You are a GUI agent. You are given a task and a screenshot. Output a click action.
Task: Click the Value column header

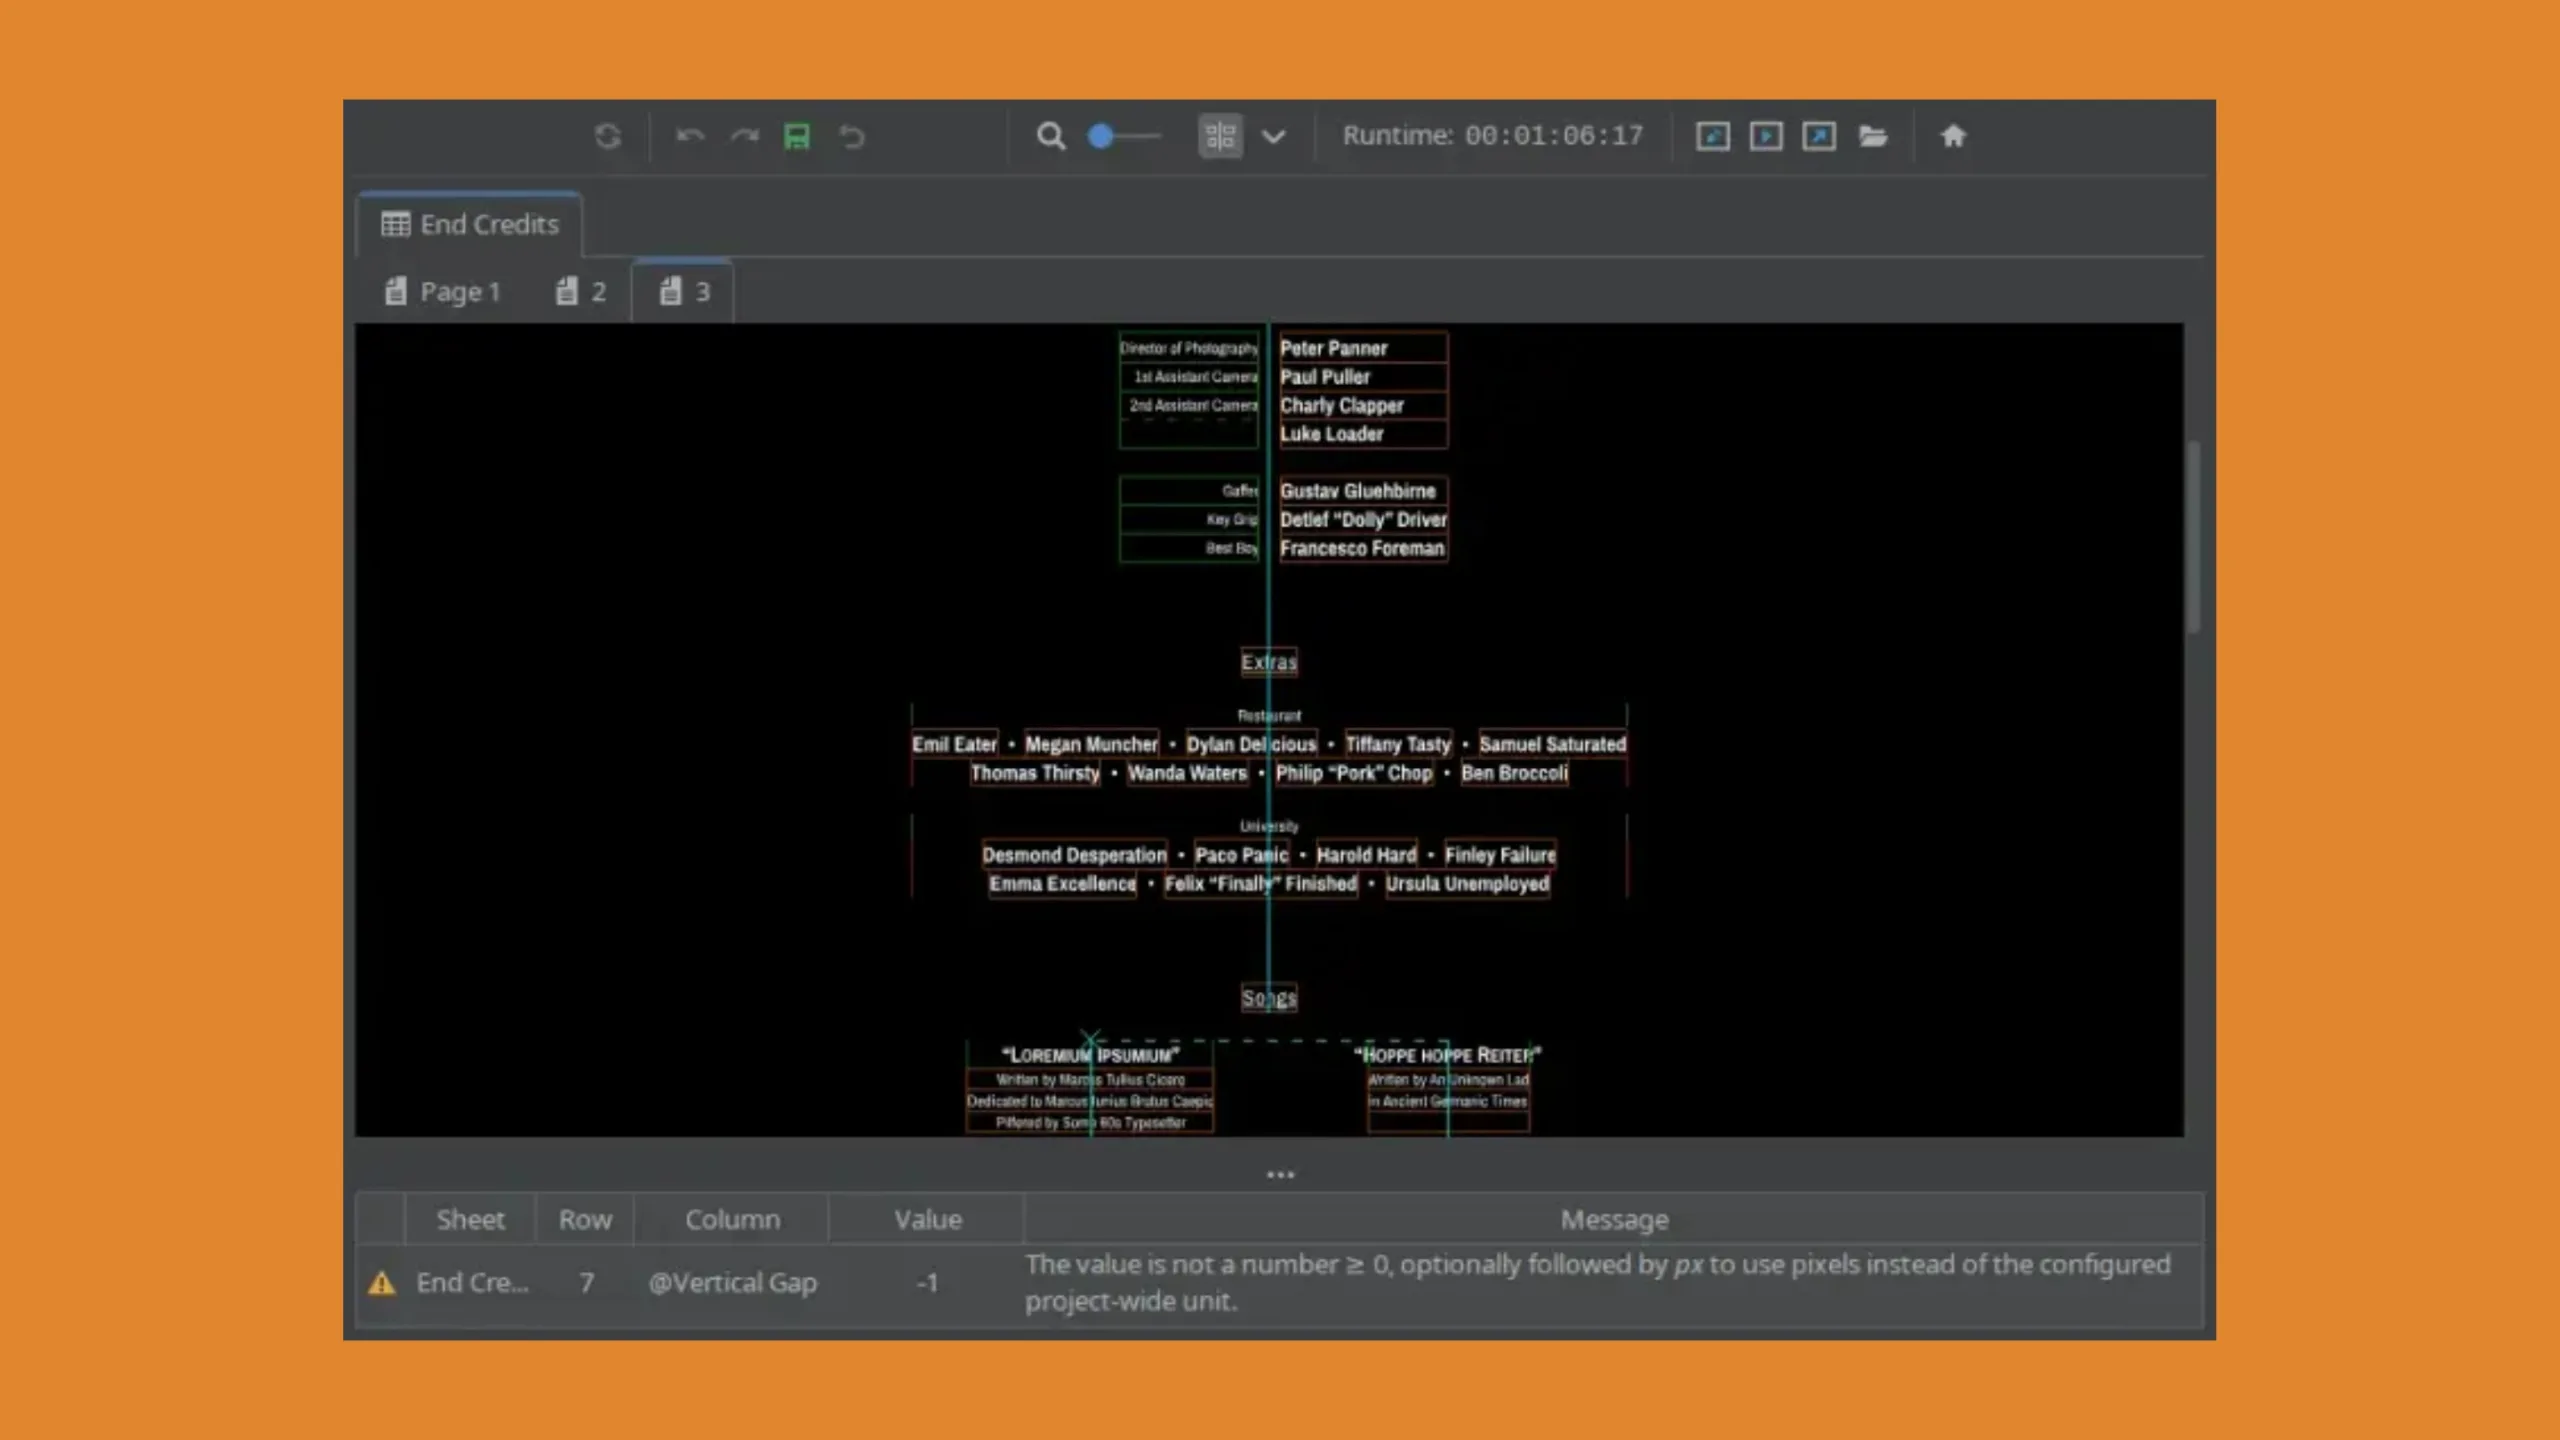(927, 1219)
